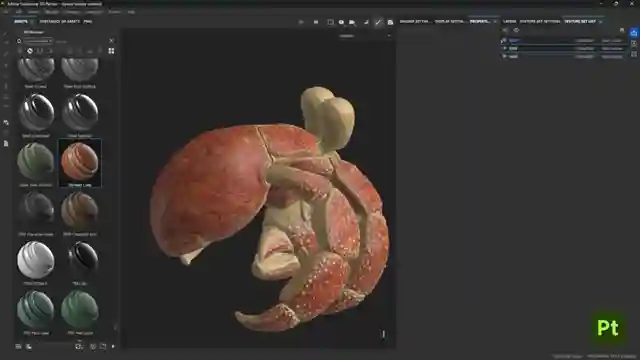Image resolution: width=640 pixels, height=360 pixels.
Task: Switch to the Substance 3D Assets tab
Action: tap(60, 22)
